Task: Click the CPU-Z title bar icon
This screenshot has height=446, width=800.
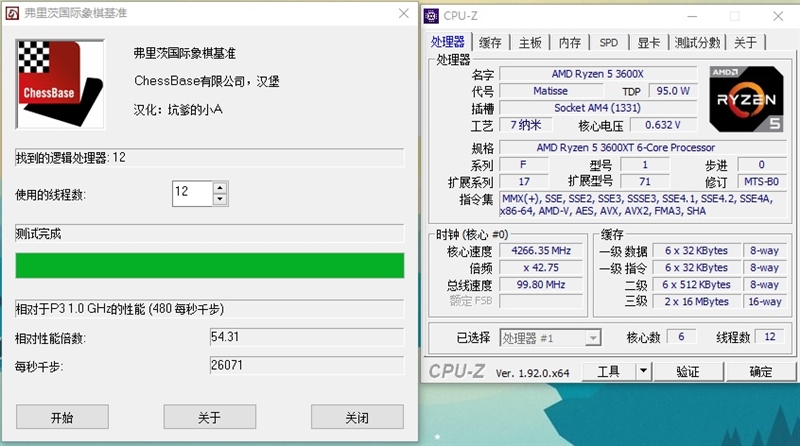Action: click(x=431, y=16)
